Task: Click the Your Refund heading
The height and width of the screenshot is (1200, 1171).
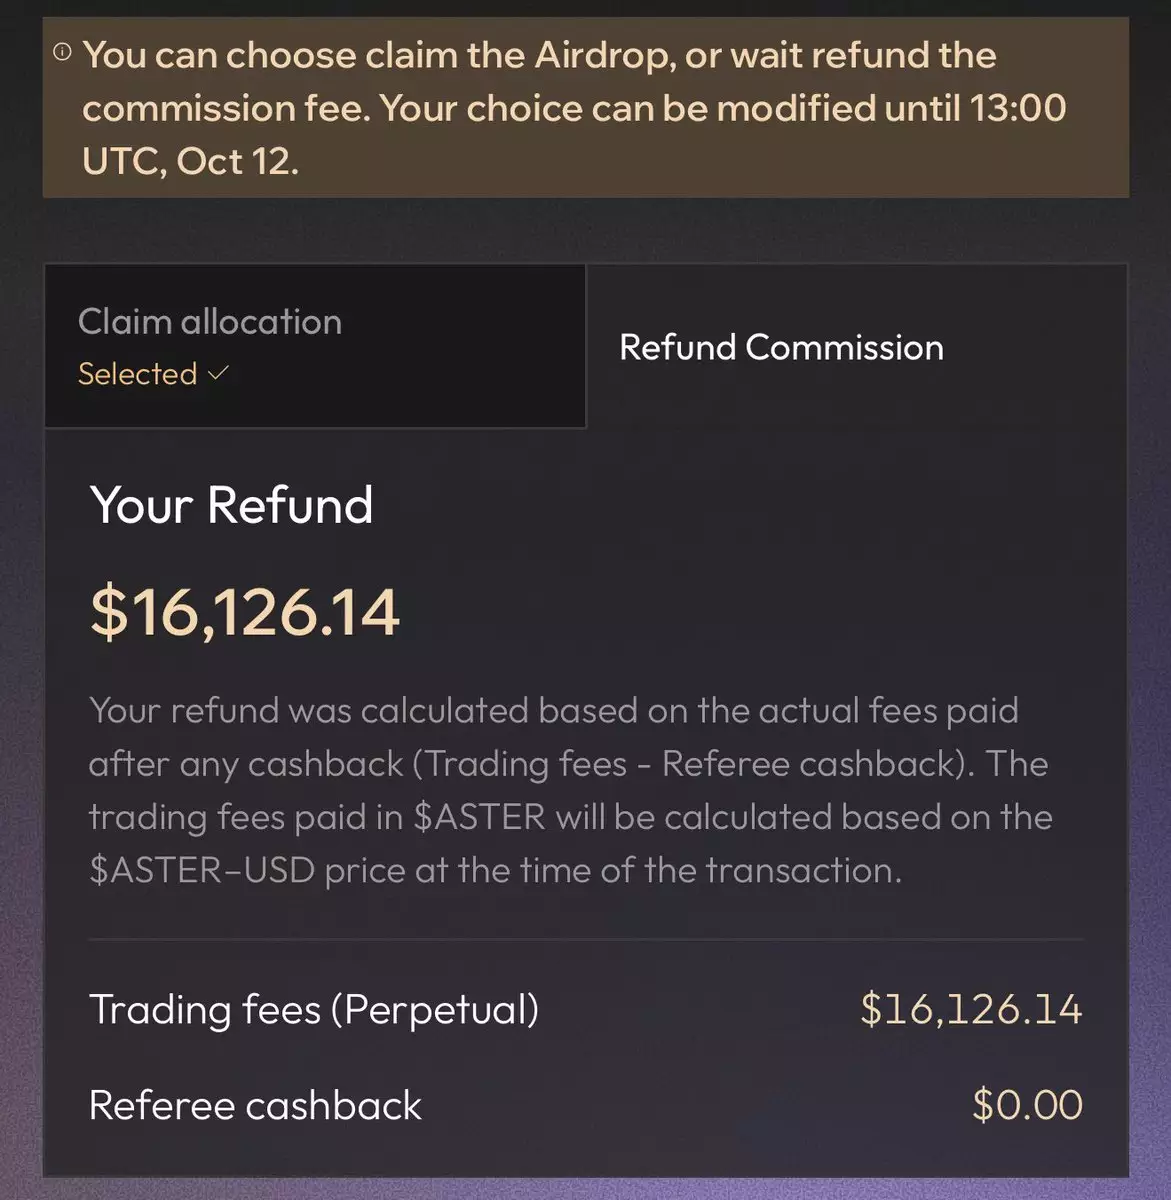Action: pyautogui.click(x=231, y=505)
